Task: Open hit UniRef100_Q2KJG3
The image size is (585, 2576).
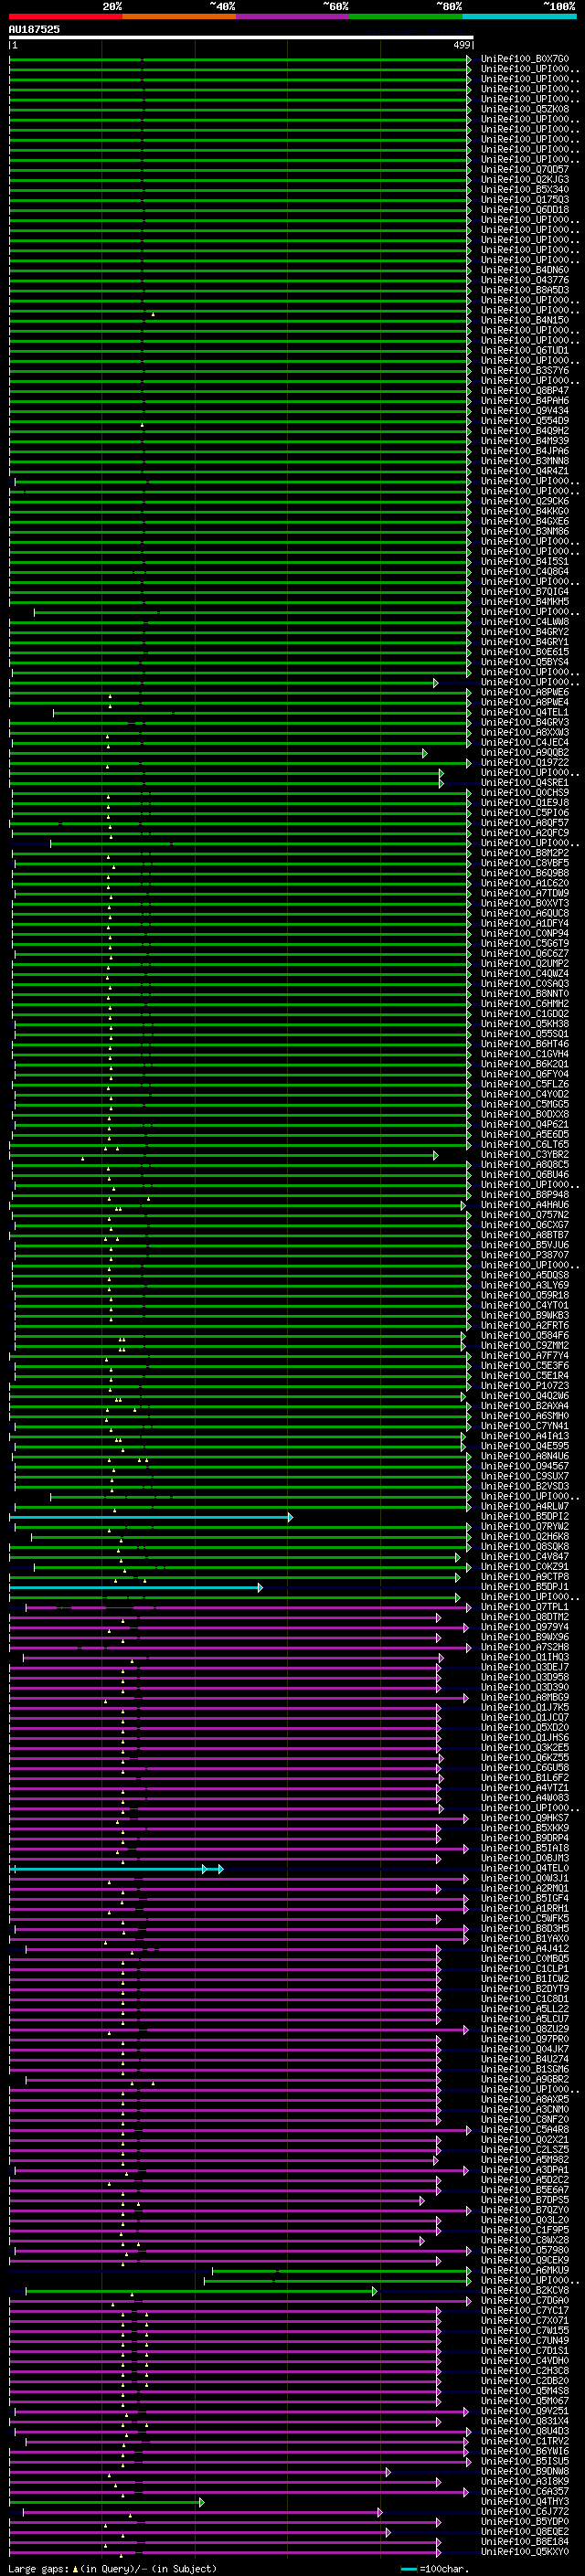Action: click(525, 180)
